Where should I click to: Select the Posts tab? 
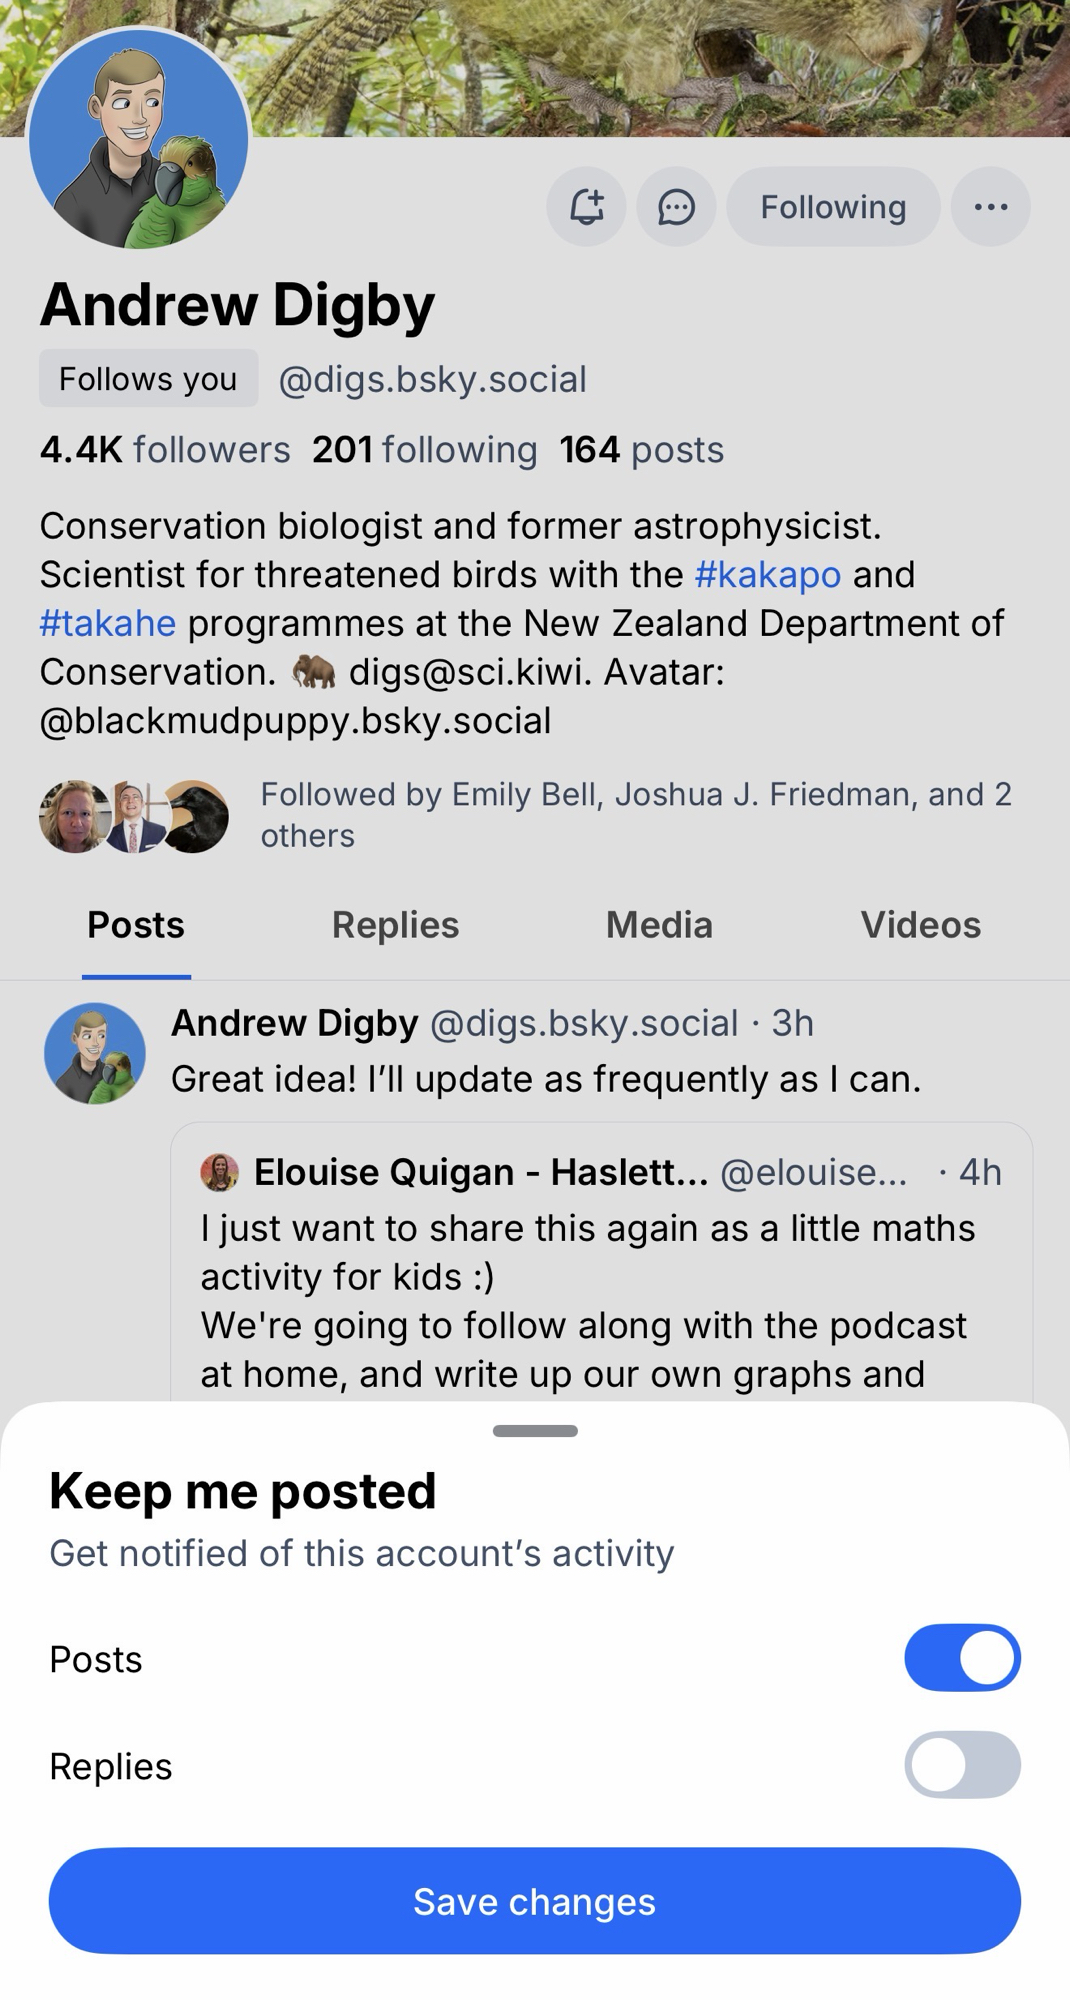pos(136,925)
